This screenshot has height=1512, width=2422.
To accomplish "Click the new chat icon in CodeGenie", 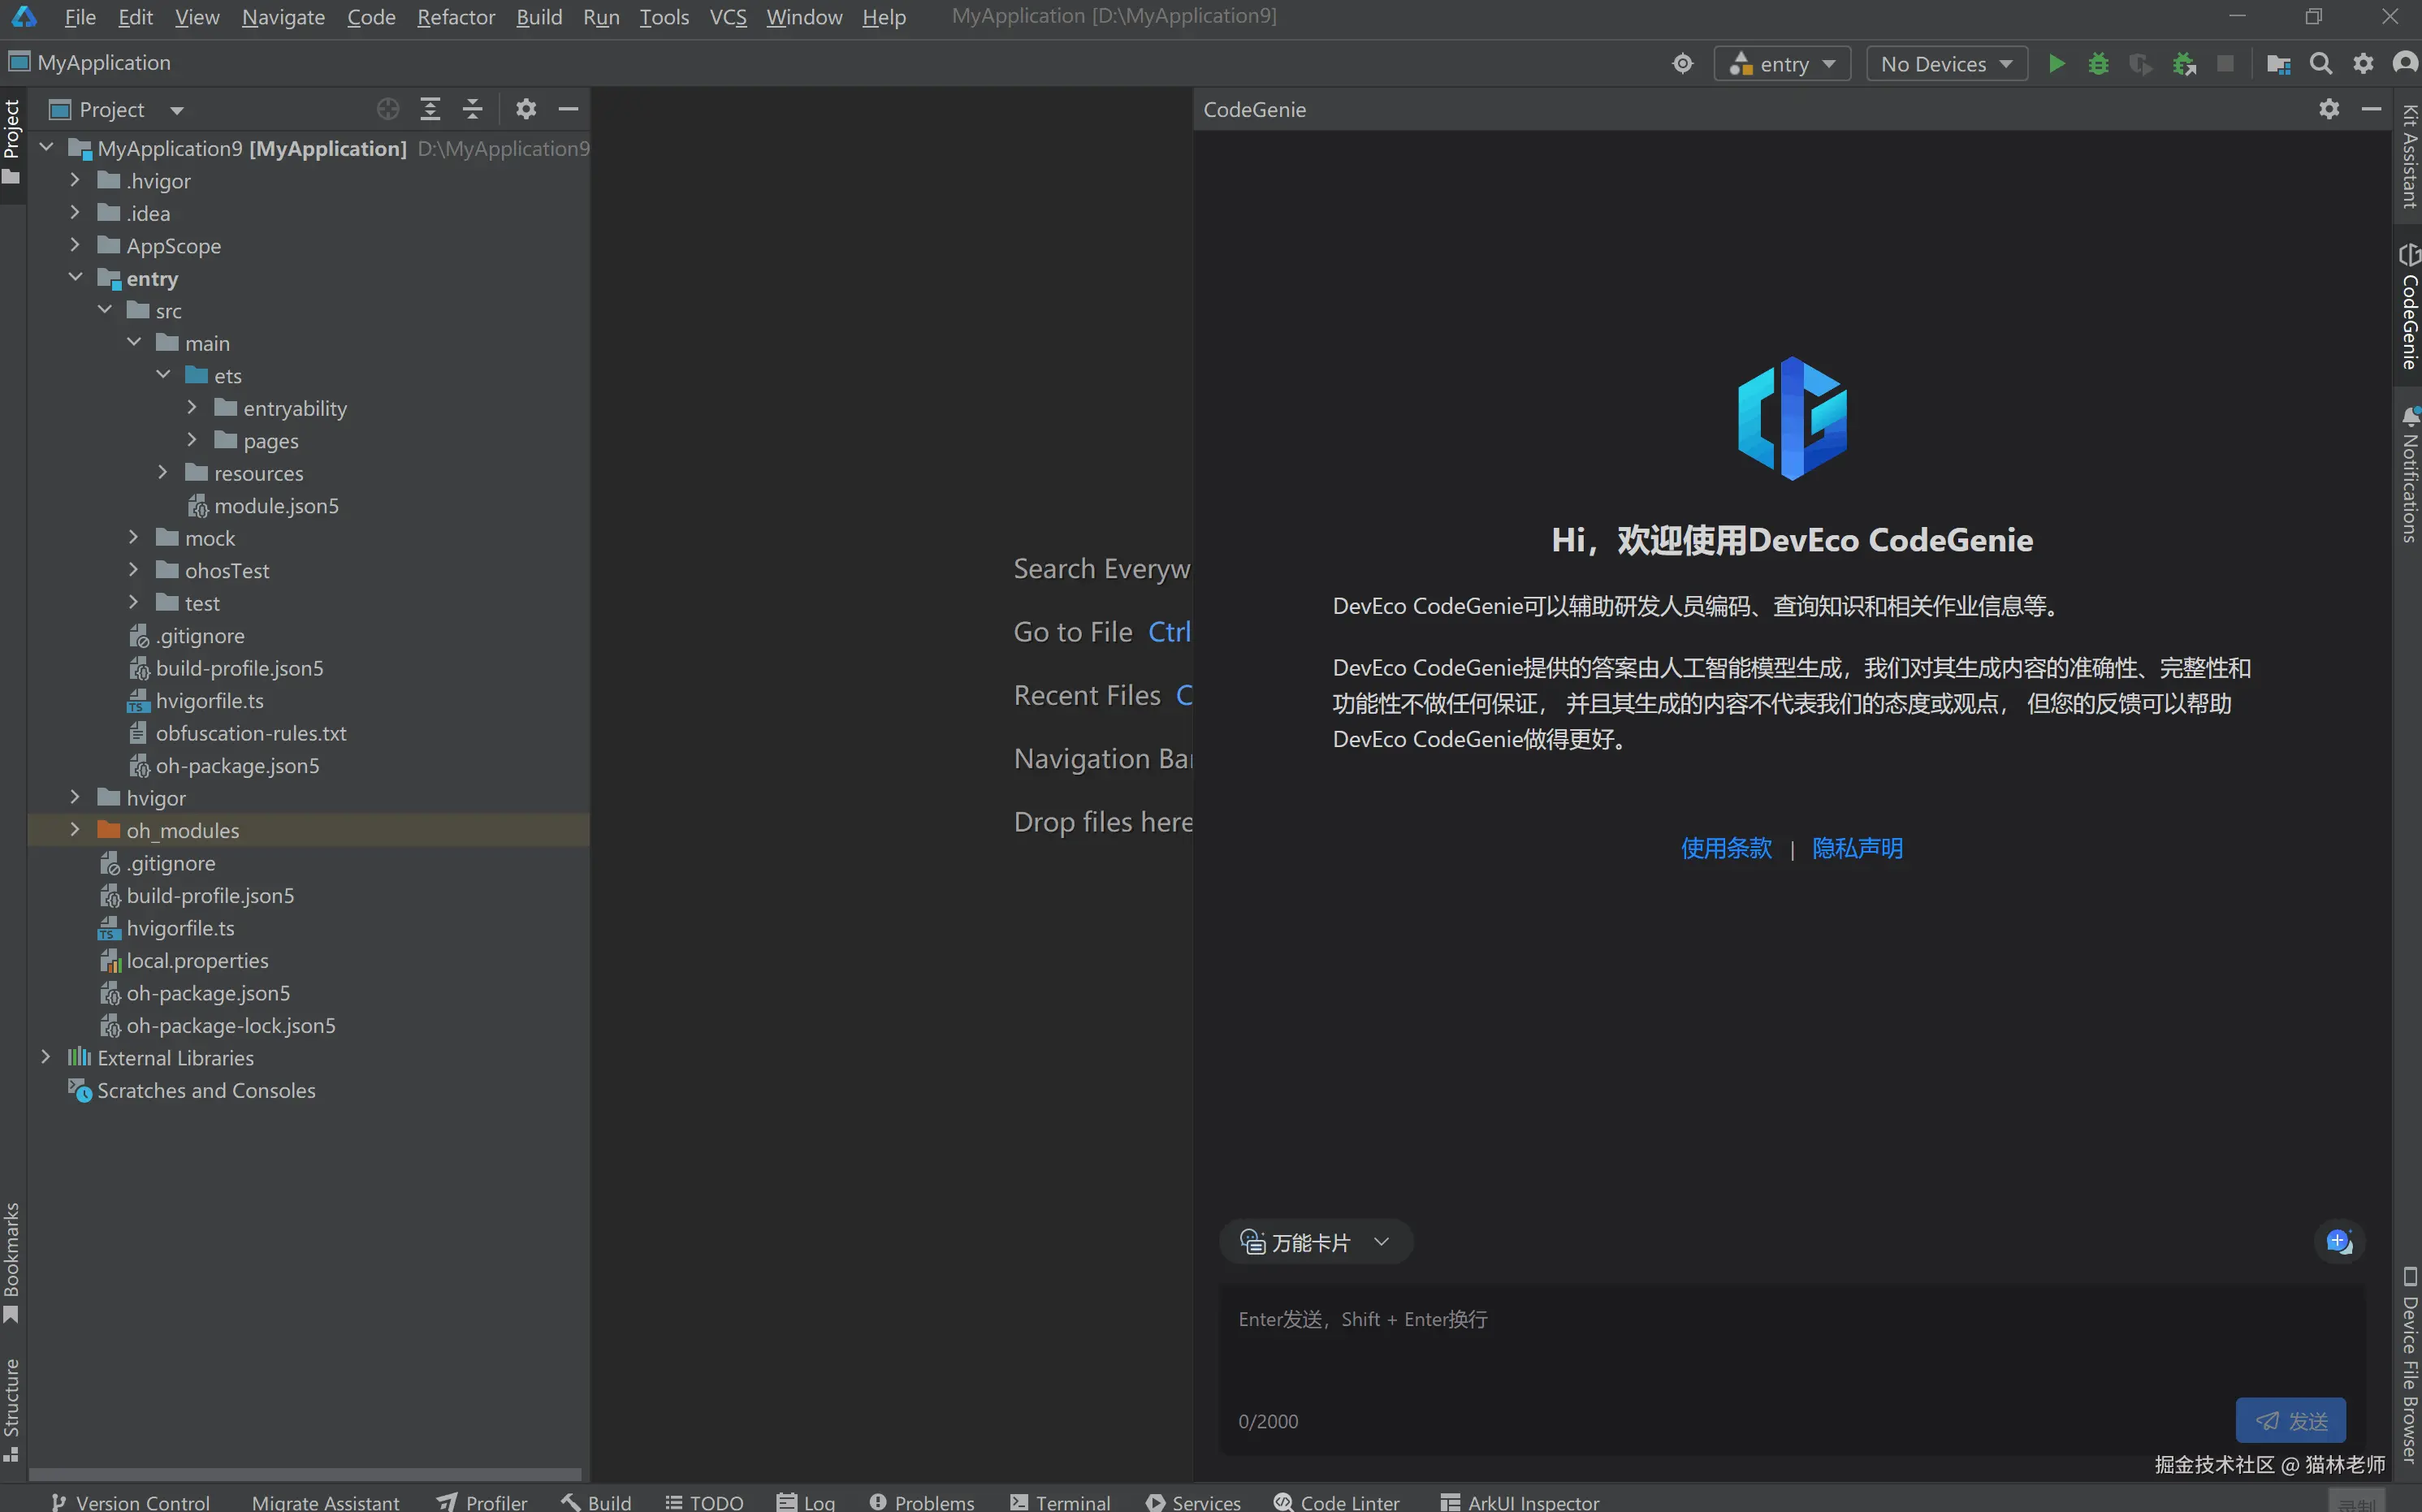I will pos(2338,1242).
